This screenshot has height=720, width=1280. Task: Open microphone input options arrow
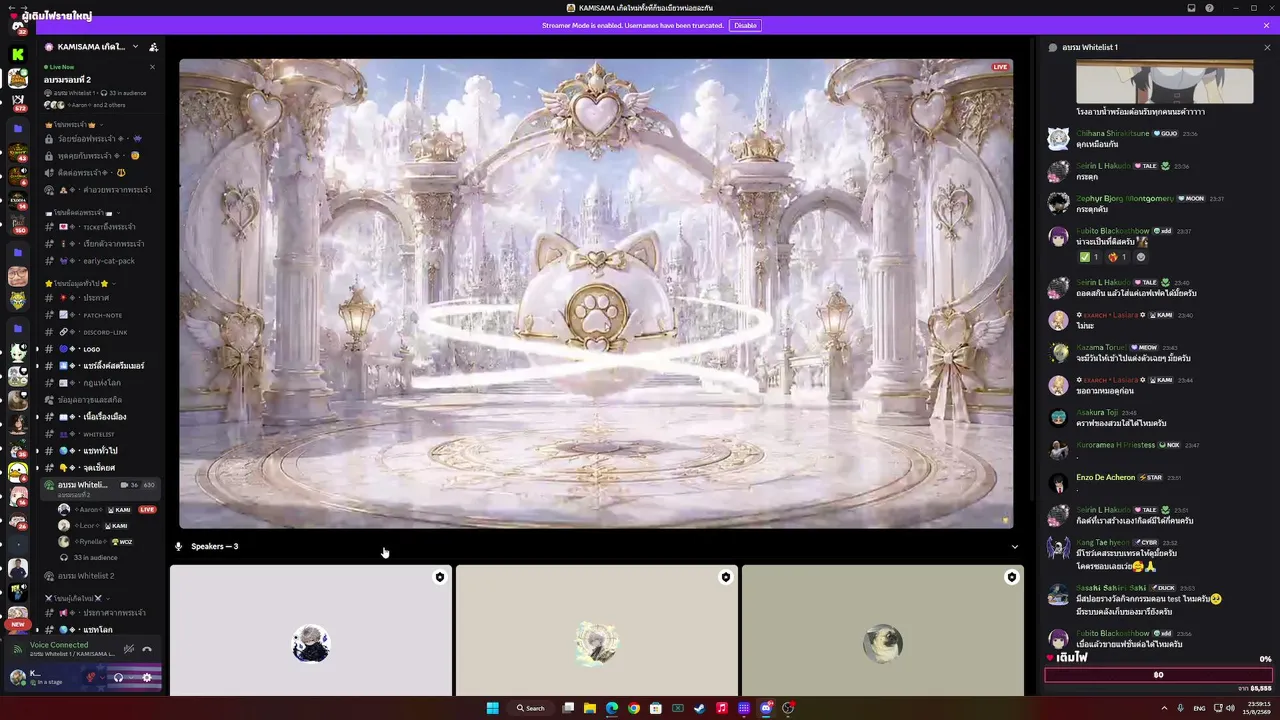point(102,677)
